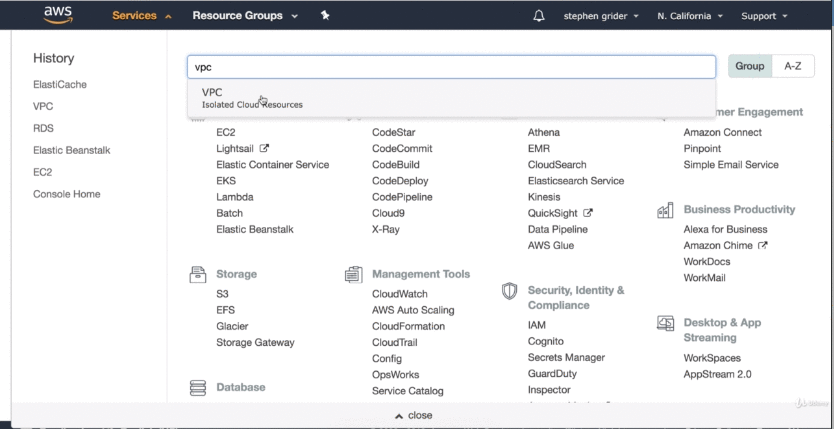Viewport: 834px width, 429px height.
Task: Click the Storage category icon
Action: pos(198,274)
